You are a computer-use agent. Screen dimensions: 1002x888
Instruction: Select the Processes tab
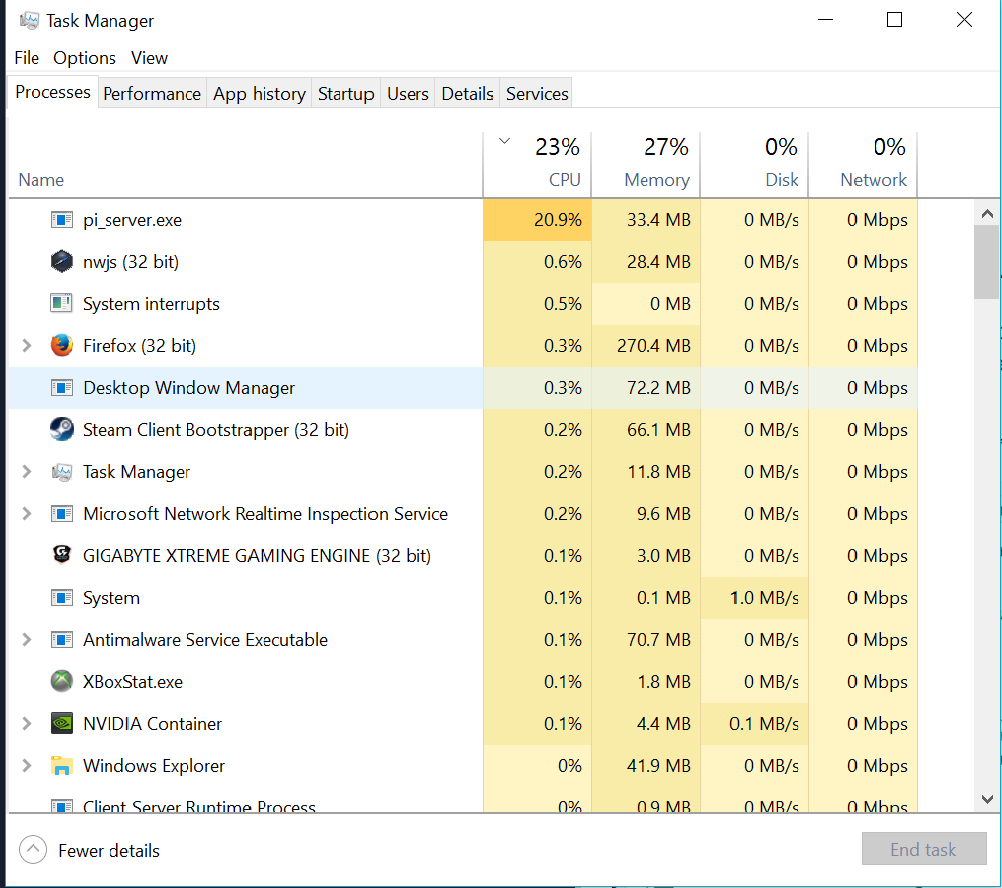[x=53, y=92]
